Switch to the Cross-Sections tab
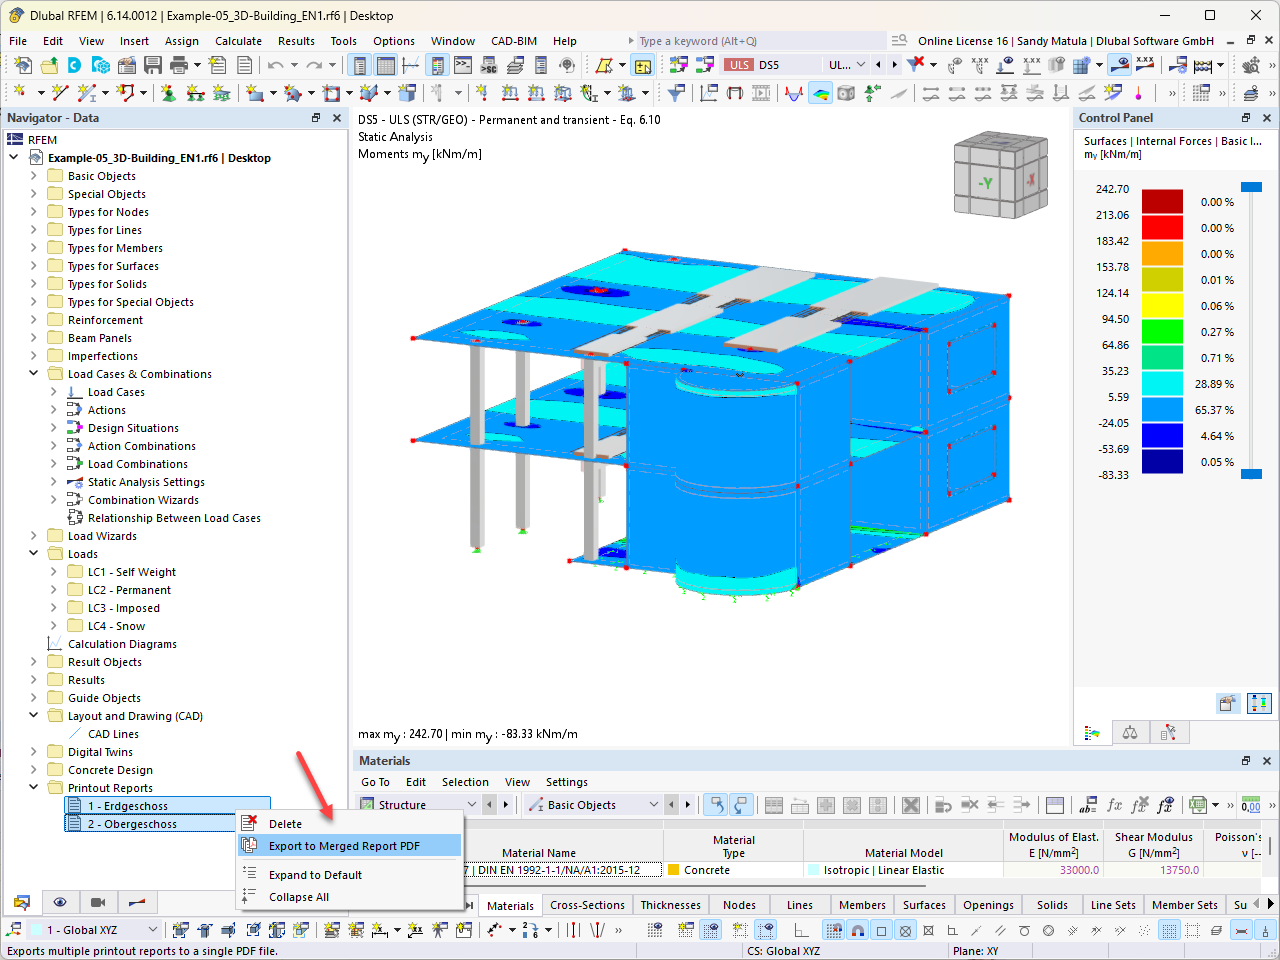Screen dimensions: 1280x960 (587, 905)
